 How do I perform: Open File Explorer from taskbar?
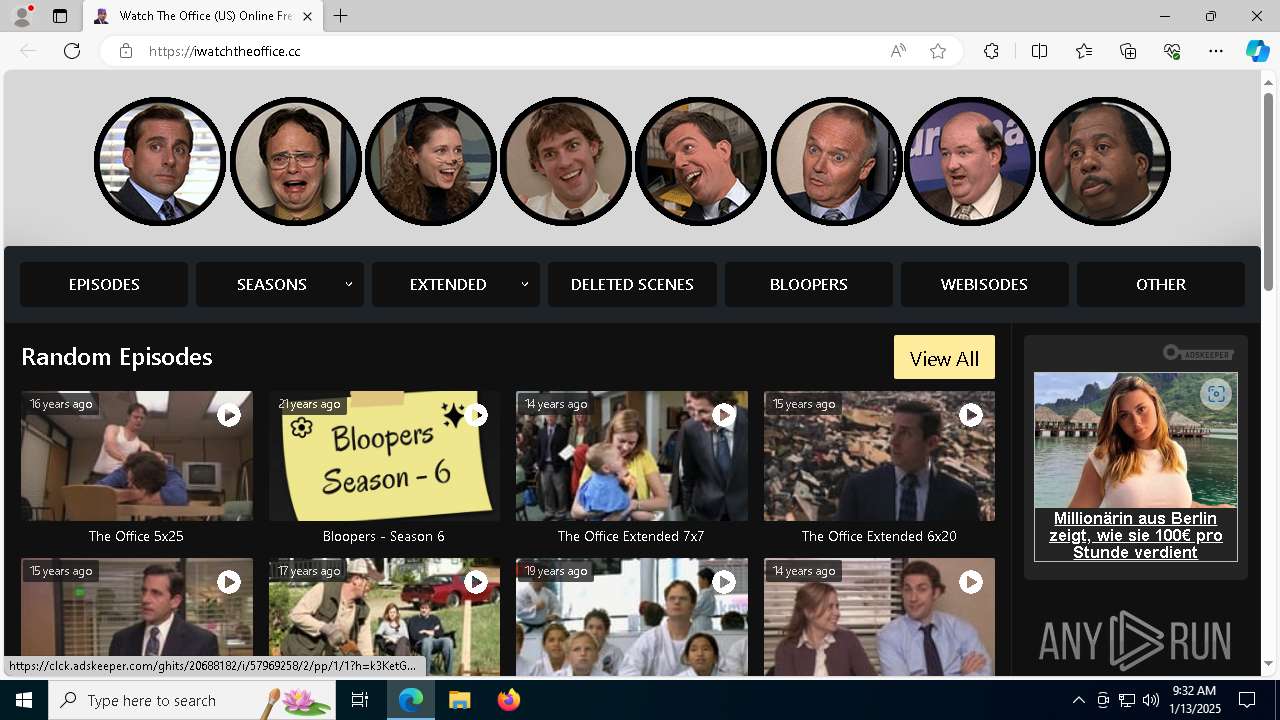tap(459, 700)
